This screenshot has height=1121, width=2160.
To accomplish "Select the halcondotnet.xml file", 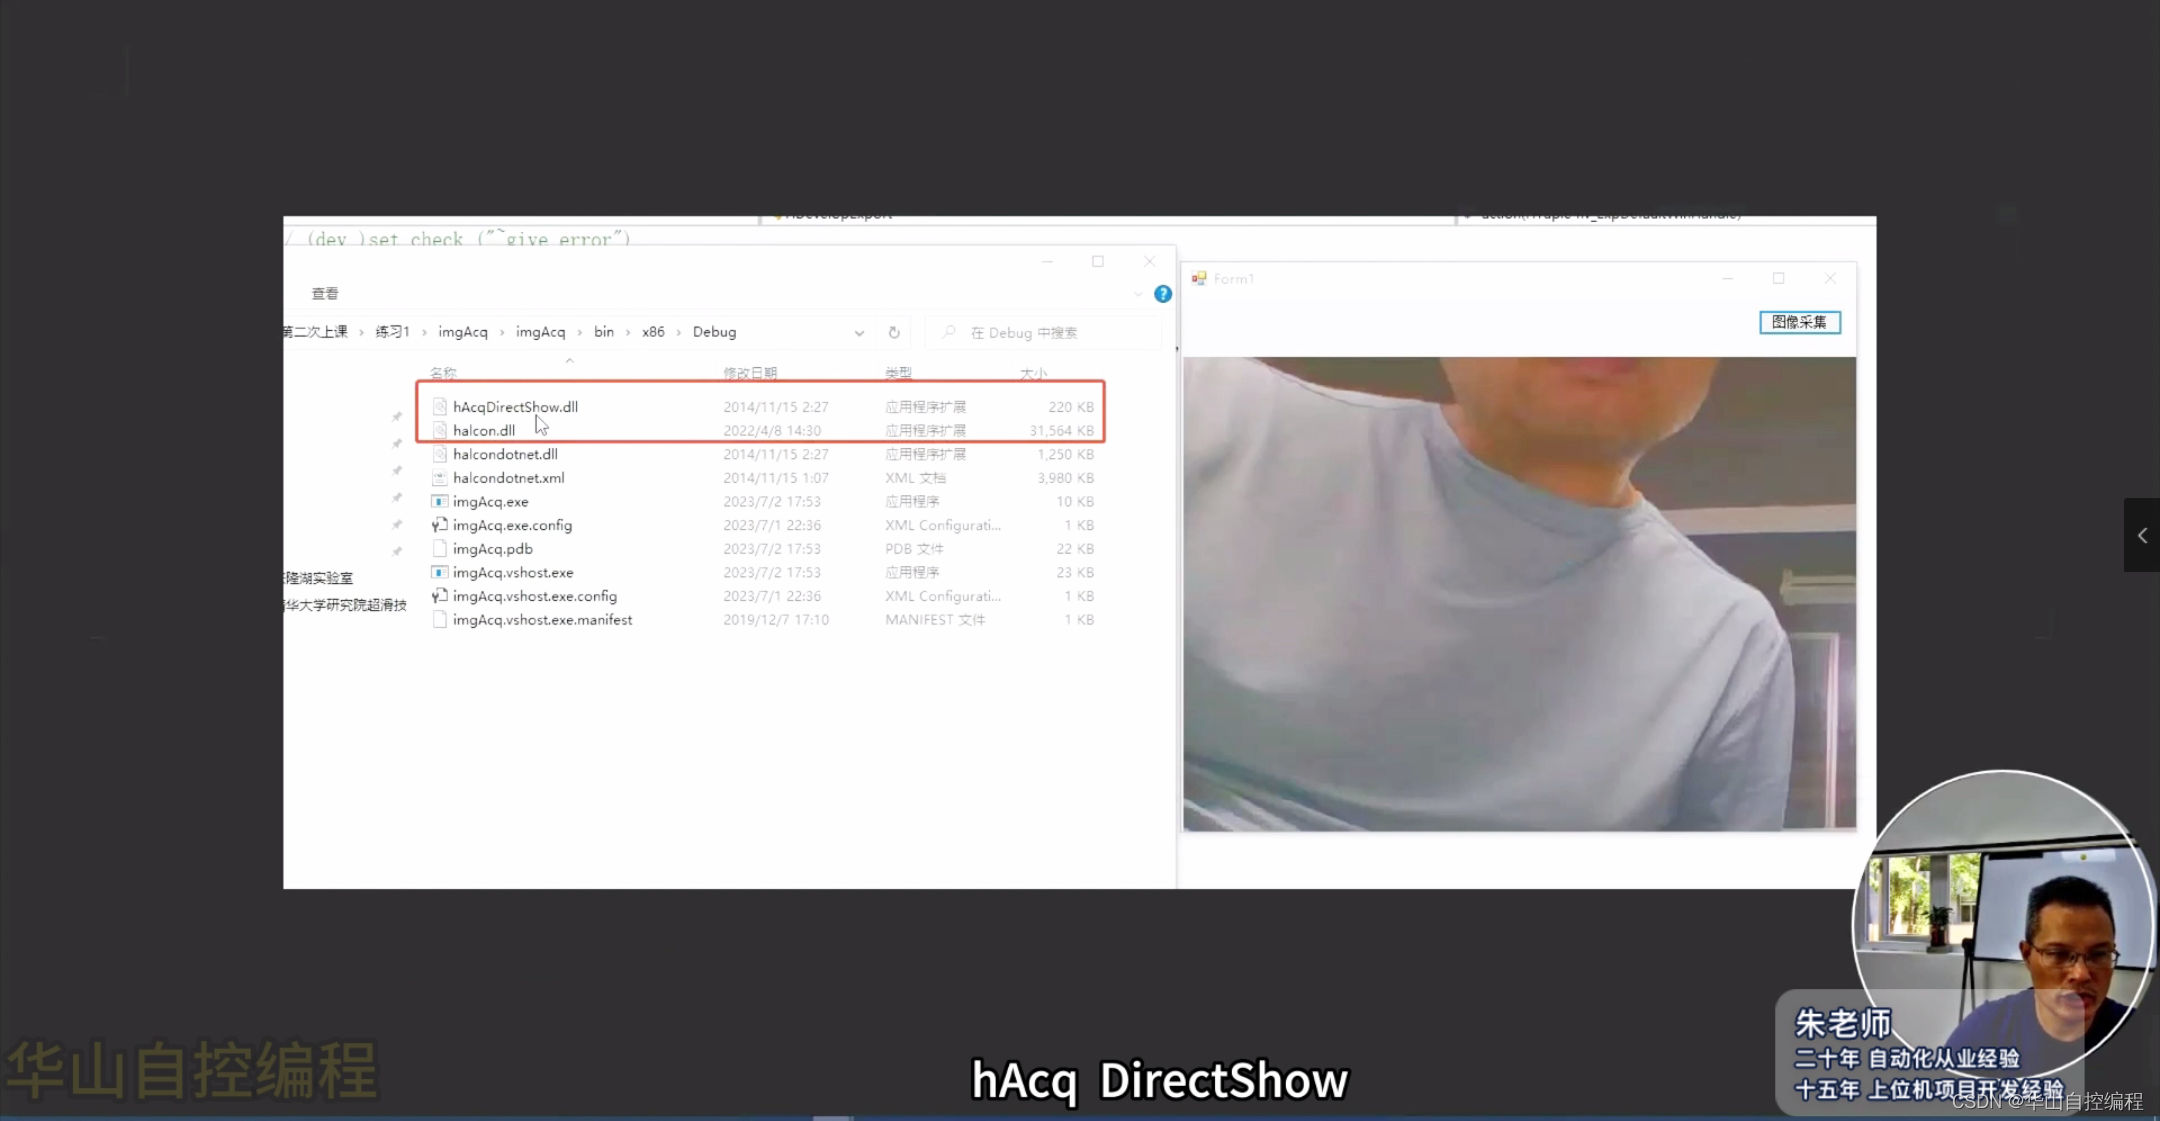I will 508,478.
